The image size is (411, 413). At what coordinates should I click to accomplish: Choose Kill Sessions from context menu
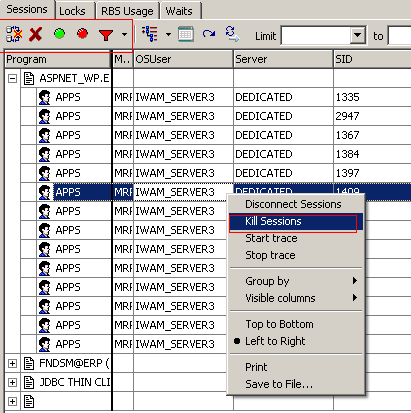pos(296,221)
